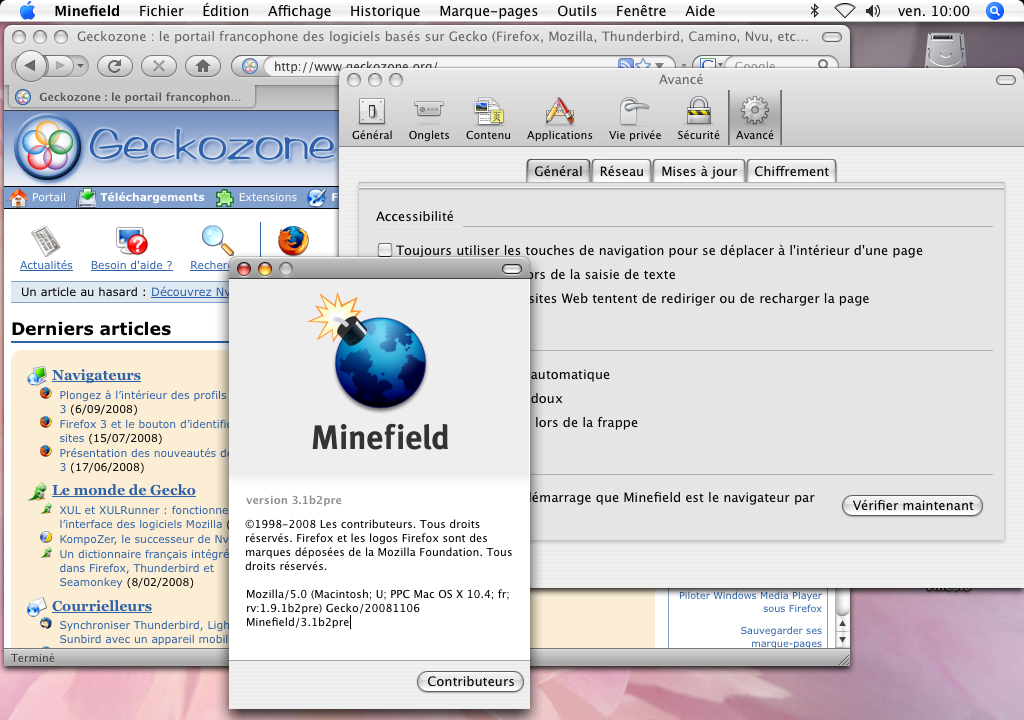The image size is (1024, 720).
Task: Click the Bluetooth status icon
Action: 814,10
